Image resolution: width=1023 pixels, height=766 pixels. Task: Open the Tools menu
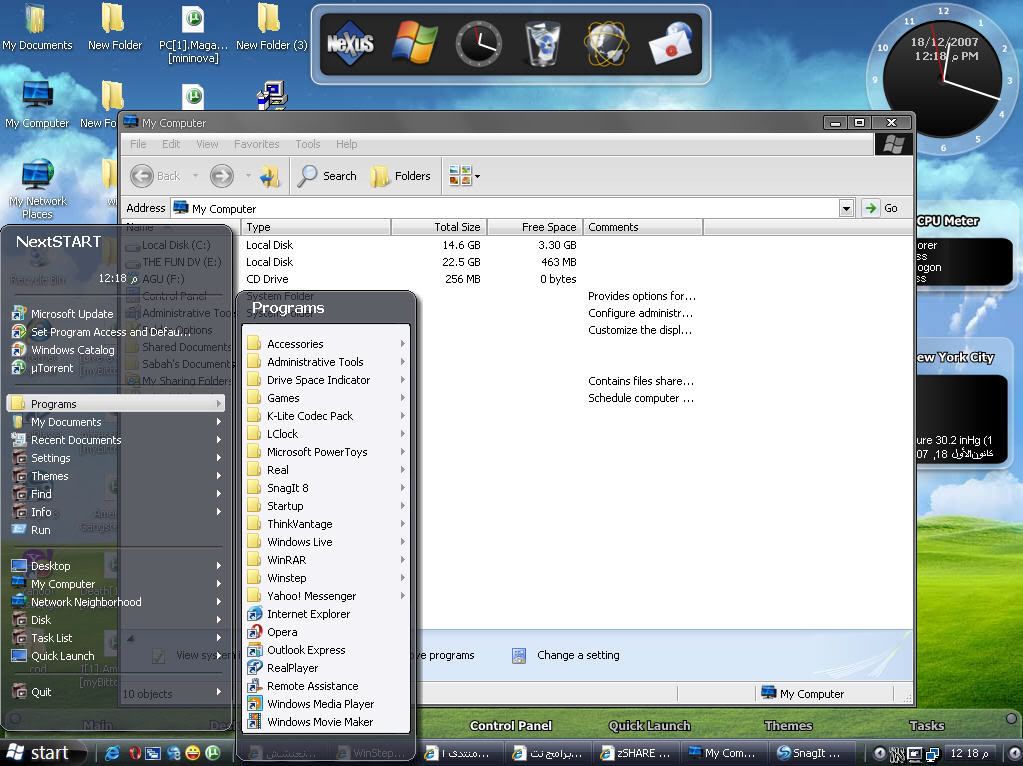tap(307, 144)
